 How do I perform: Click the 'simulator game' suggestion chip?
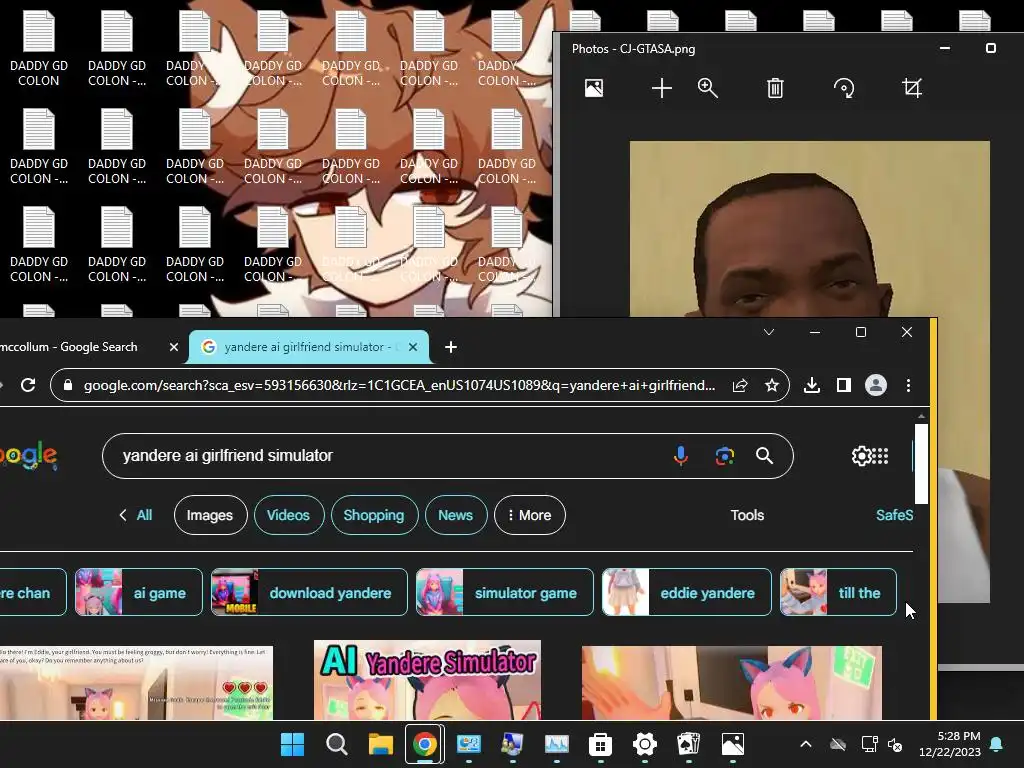pyautogui.click(x=505, y=592)
